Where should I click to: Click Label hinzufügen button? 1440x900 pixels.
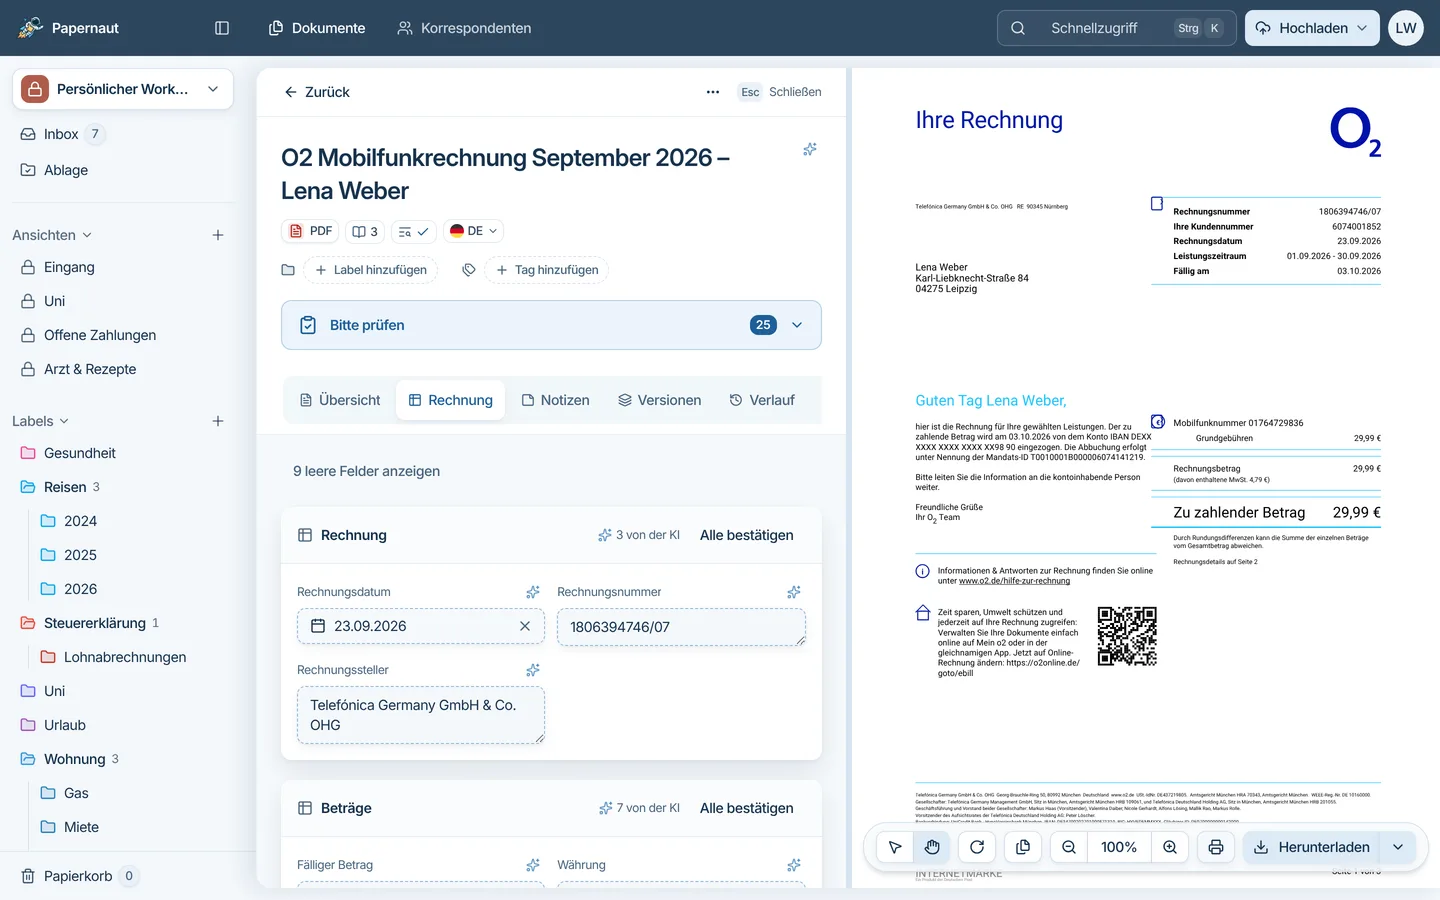pos(371,270)
